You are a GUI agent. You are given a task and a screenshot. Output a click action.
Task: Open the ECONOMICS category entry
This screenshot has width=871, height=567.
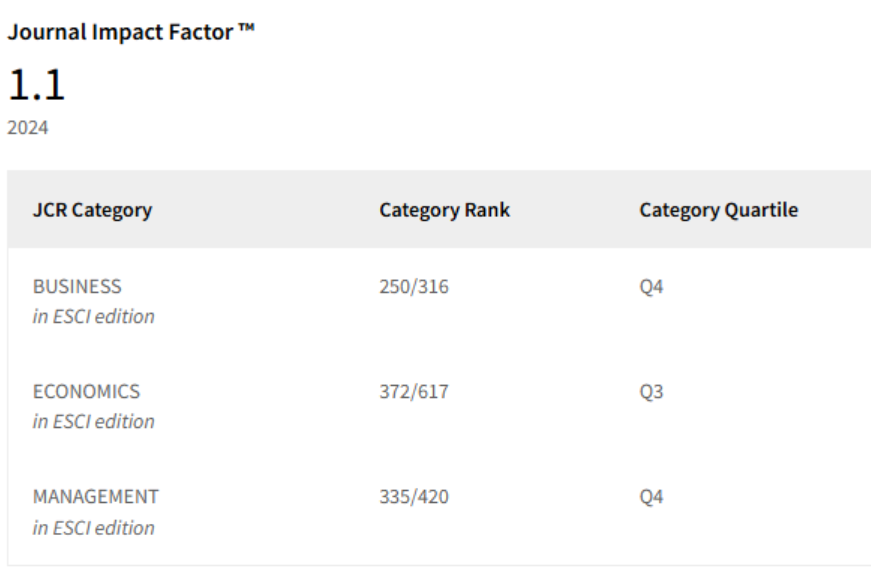pos(87,392)
